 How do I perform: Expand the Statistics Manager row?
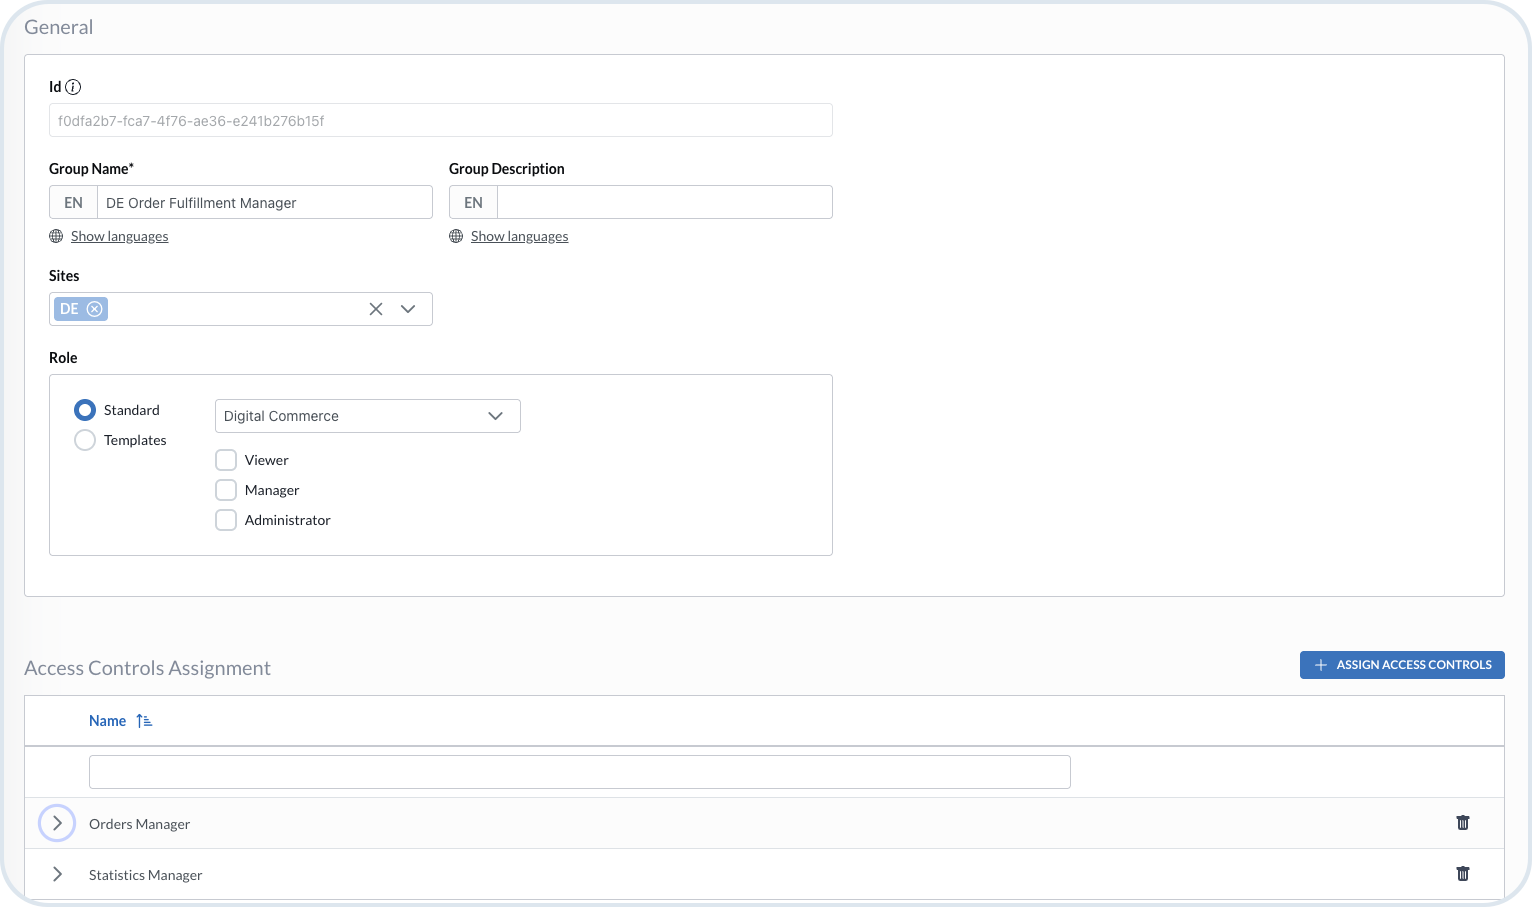point(57,874)
